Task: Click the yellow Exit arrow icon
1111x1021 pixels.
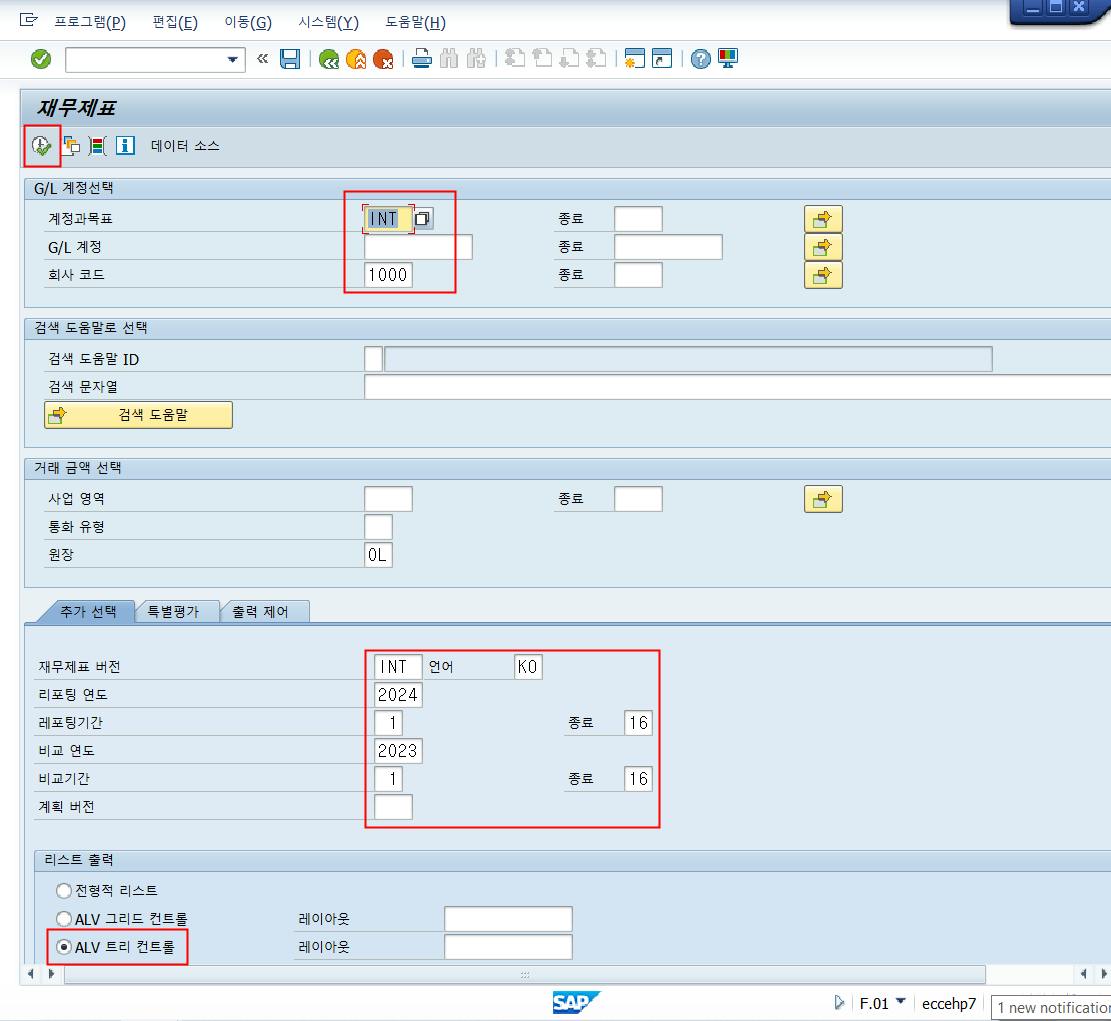Action: click(x=356, y=60)
